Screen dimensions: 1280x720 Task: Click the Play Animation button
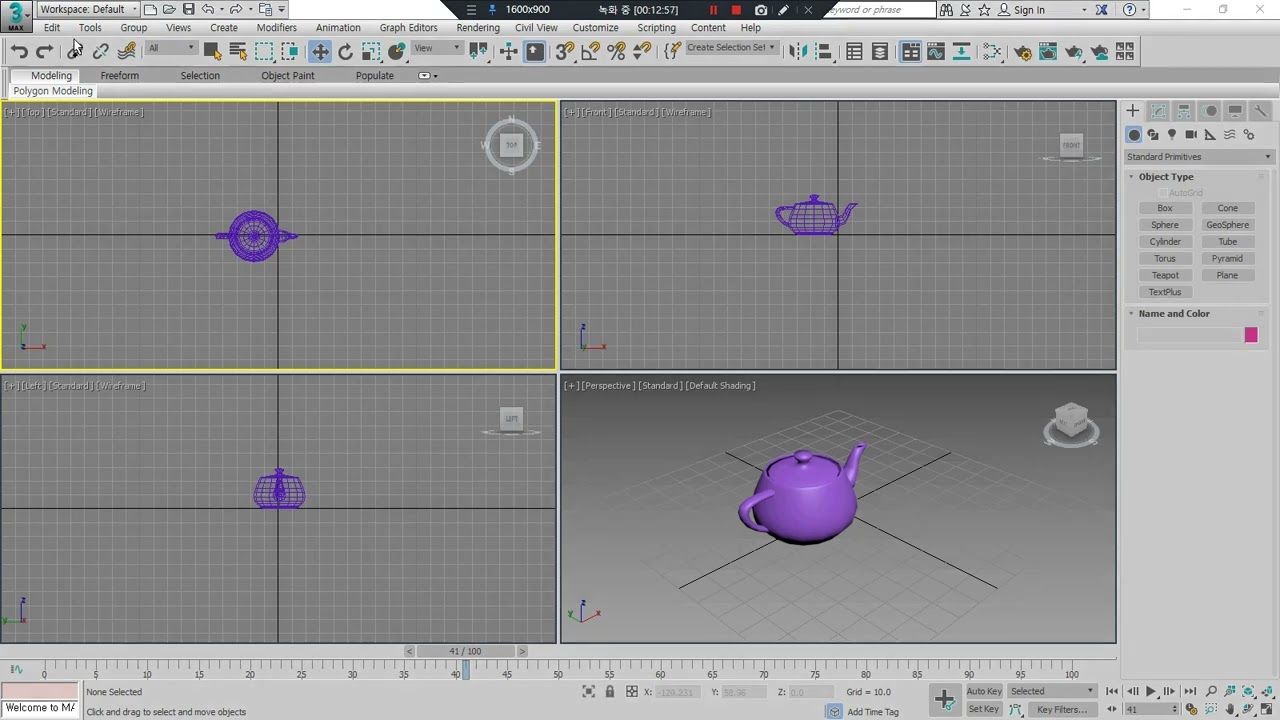pos(1150,691)
